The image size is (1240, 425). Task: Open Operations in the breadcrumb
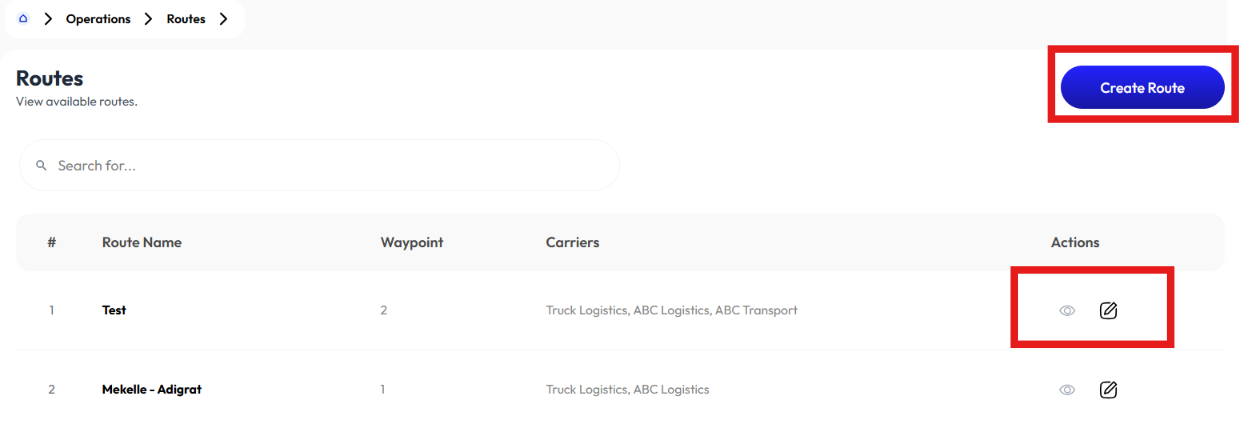[x=98, y=19]
